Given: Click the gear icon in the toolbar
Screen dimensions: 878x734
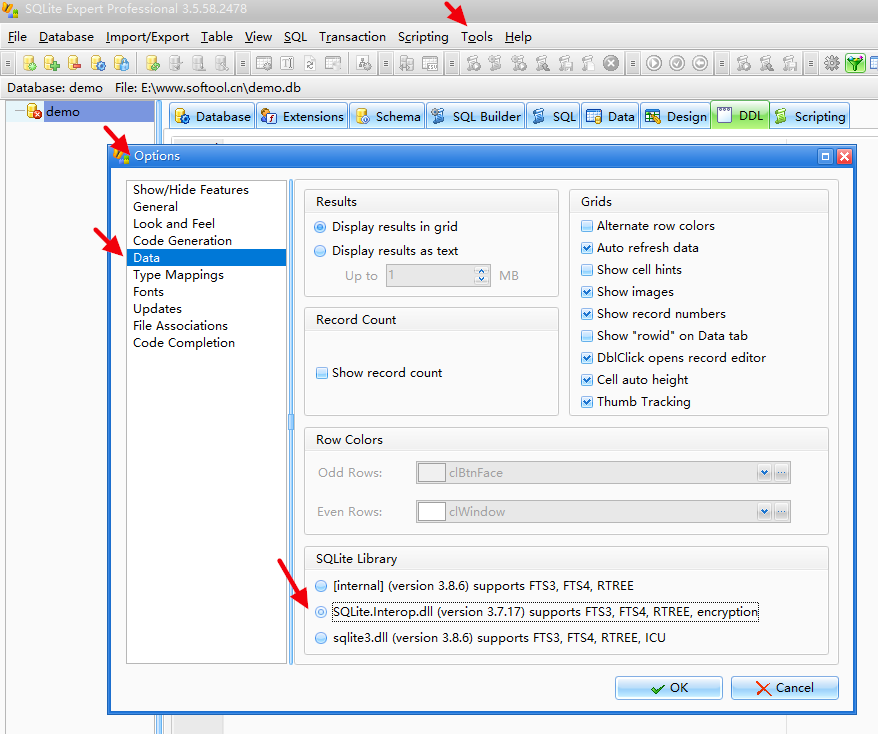Looking at the screenshot, I should (x=832, y=63).
